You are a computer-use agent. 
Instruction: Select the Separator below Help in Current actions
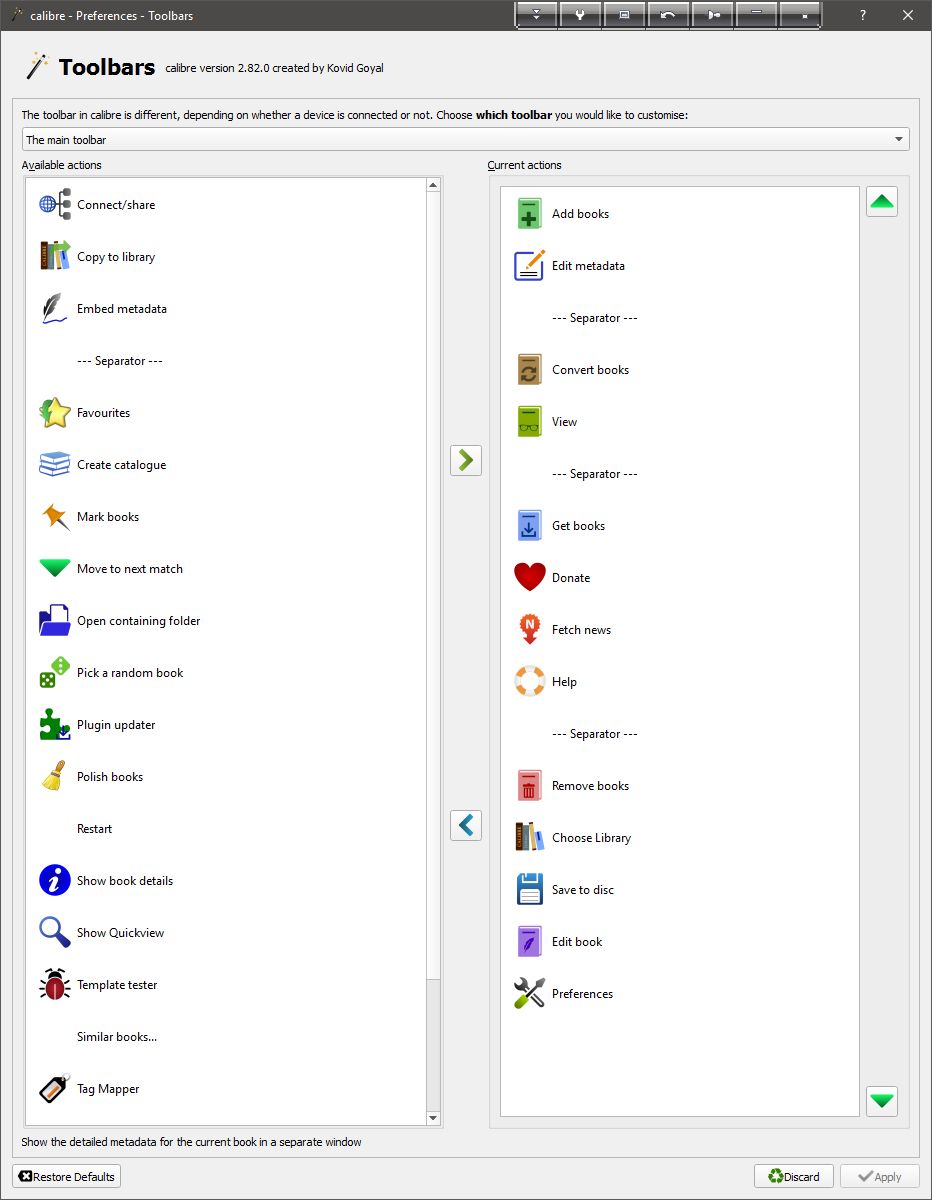(595, 734)
